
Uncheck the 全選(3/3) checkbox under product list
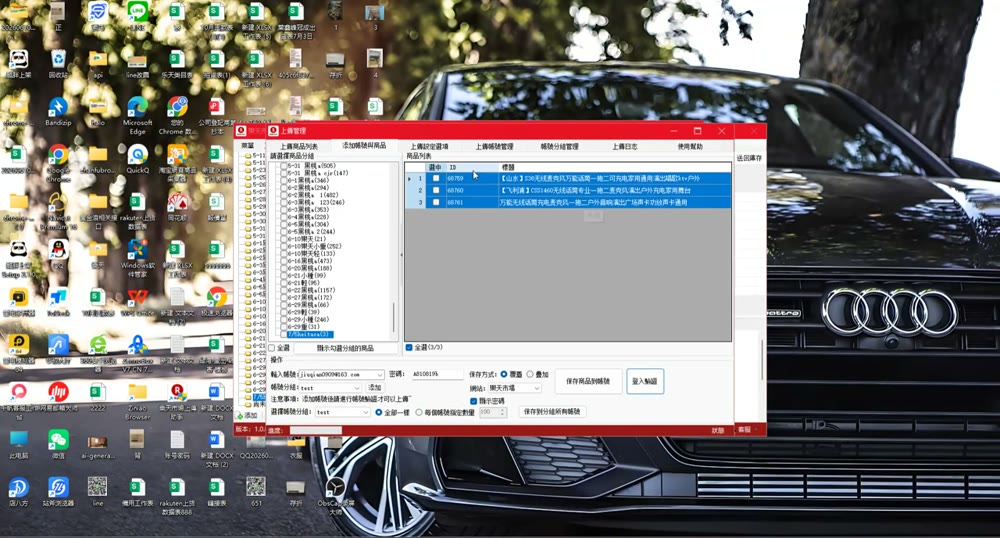tap(409, 347)
